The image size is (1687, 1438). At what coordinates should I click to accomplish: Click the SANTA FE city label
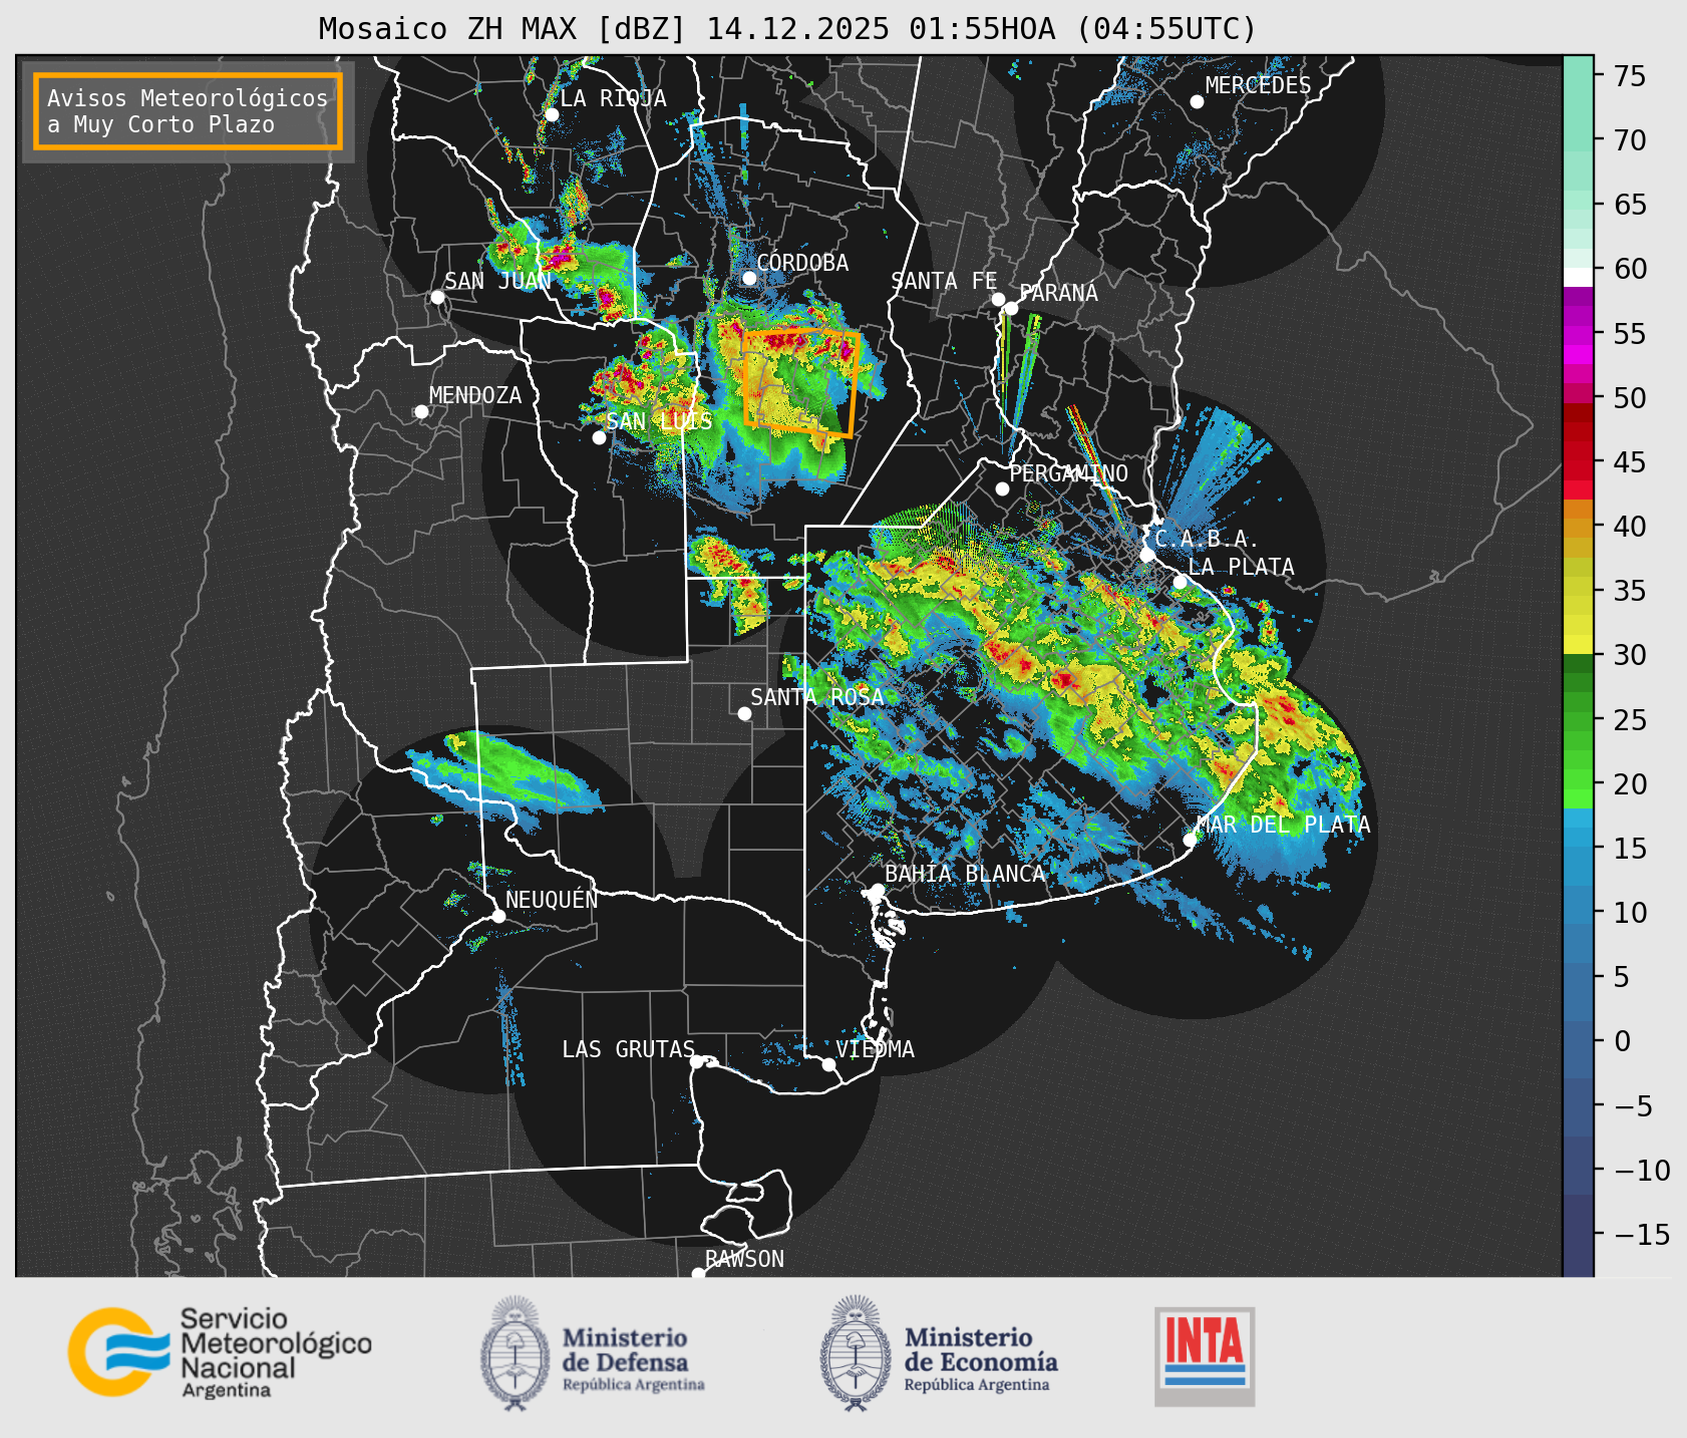[944, 281]
